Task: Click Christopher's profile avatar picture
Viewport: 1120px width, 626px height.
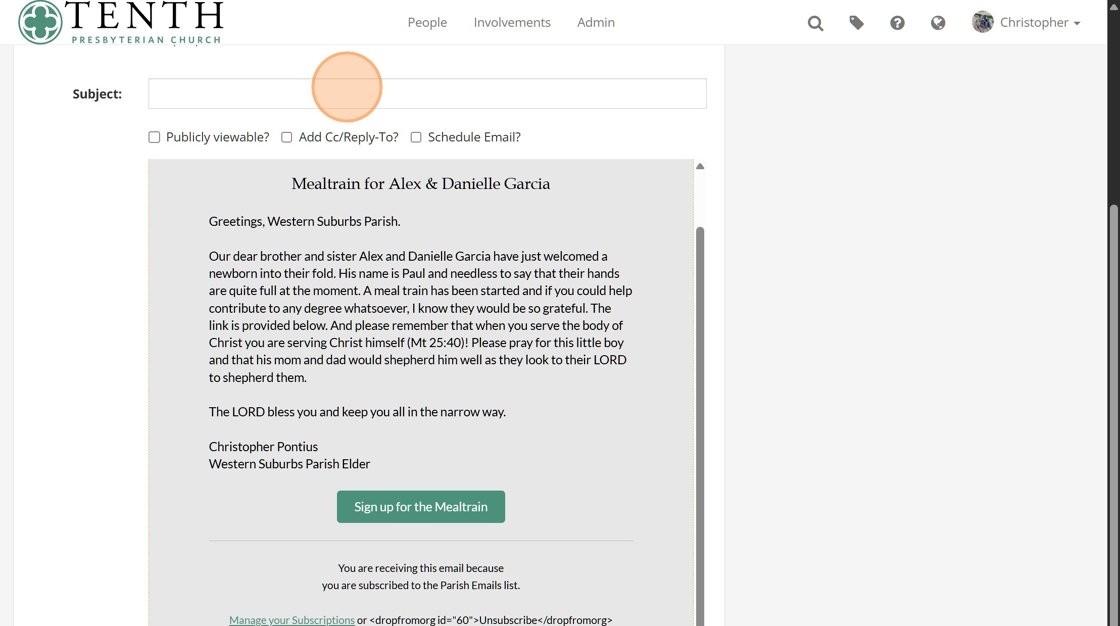Action: 983,22
